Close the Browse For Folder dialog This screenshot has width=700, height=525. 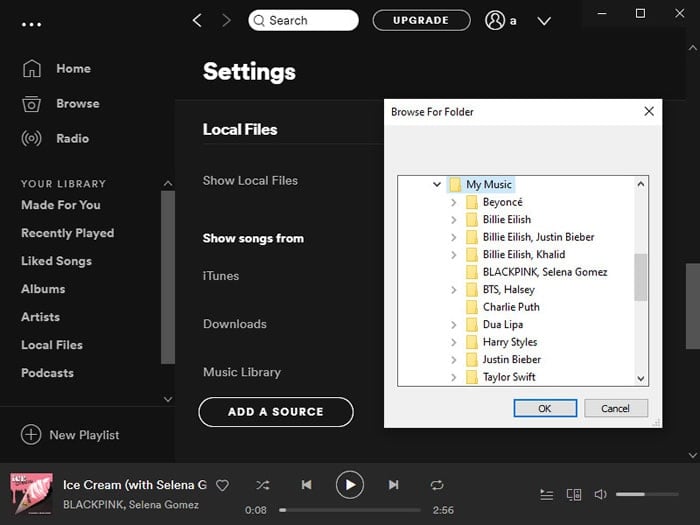tap(649, 111)
